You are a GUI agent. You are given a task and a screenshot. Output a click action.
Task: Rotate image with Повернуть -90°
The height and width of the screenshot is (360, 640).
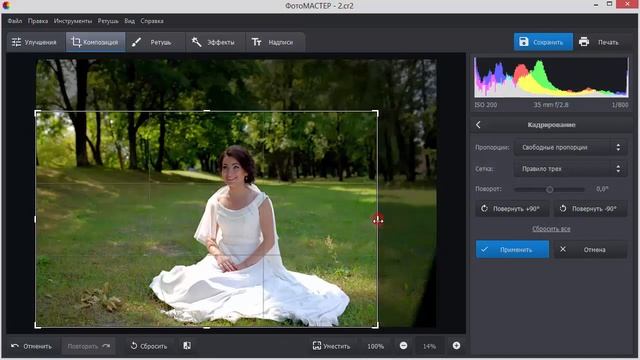[x=590, y=209]
